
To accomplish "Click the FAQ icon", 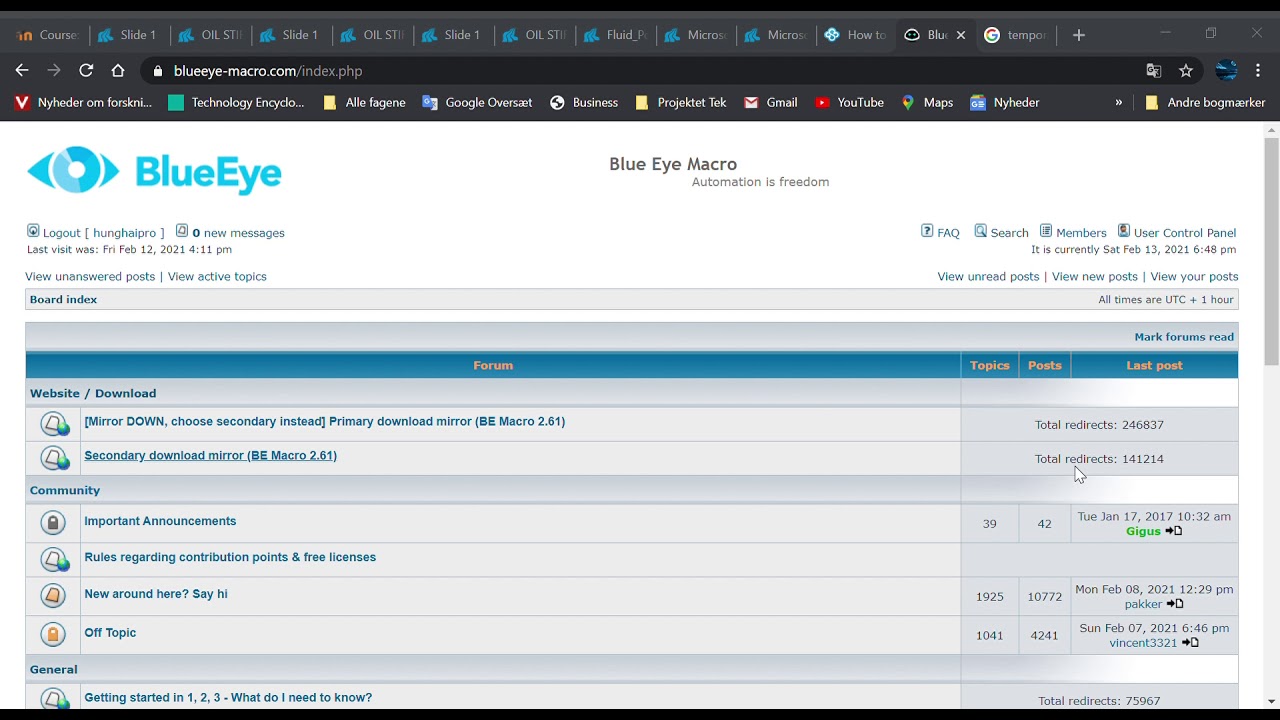I will [x=927, y=231].
